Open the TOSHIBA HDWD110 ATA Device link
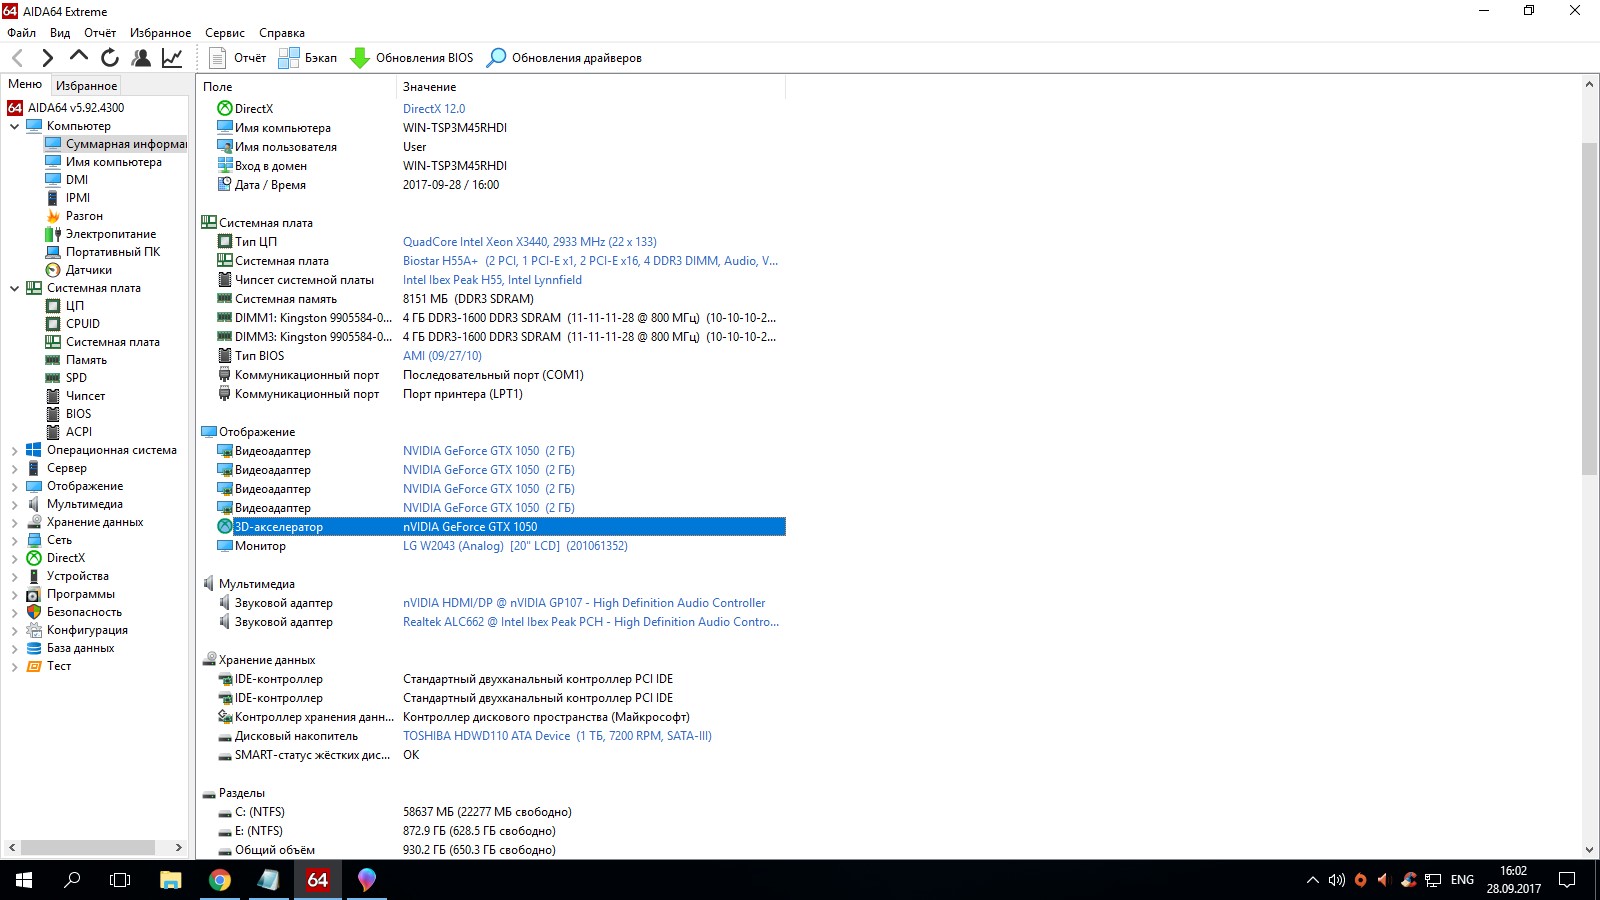This screenshot has height=900, width=1600. point(557,736)
